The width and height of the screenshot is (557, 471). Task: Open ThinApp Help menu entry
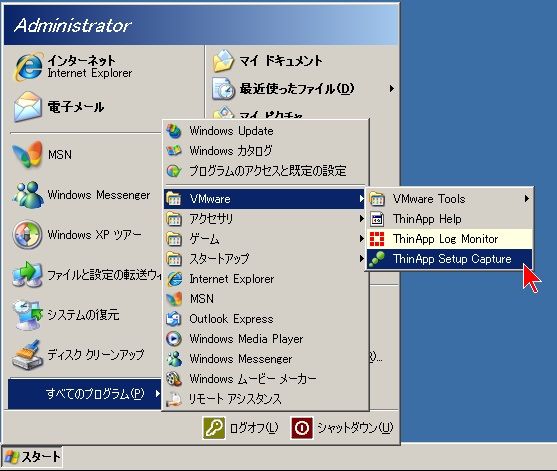click(449, 219)
